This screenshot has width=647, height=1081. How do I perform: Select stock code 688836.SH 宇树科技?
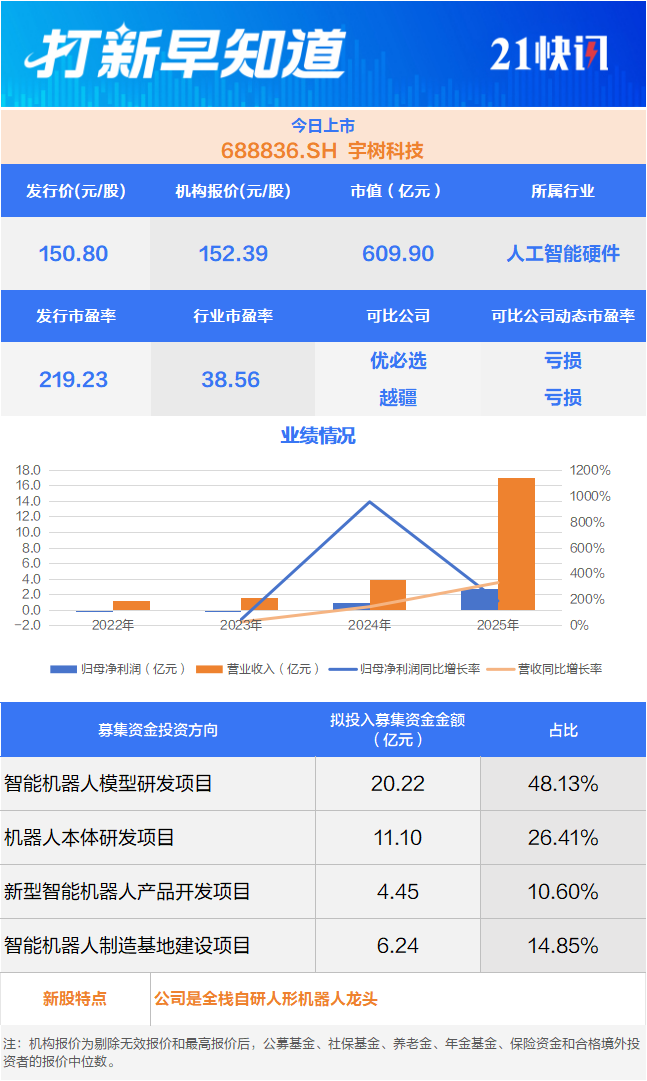coord(322,150)
